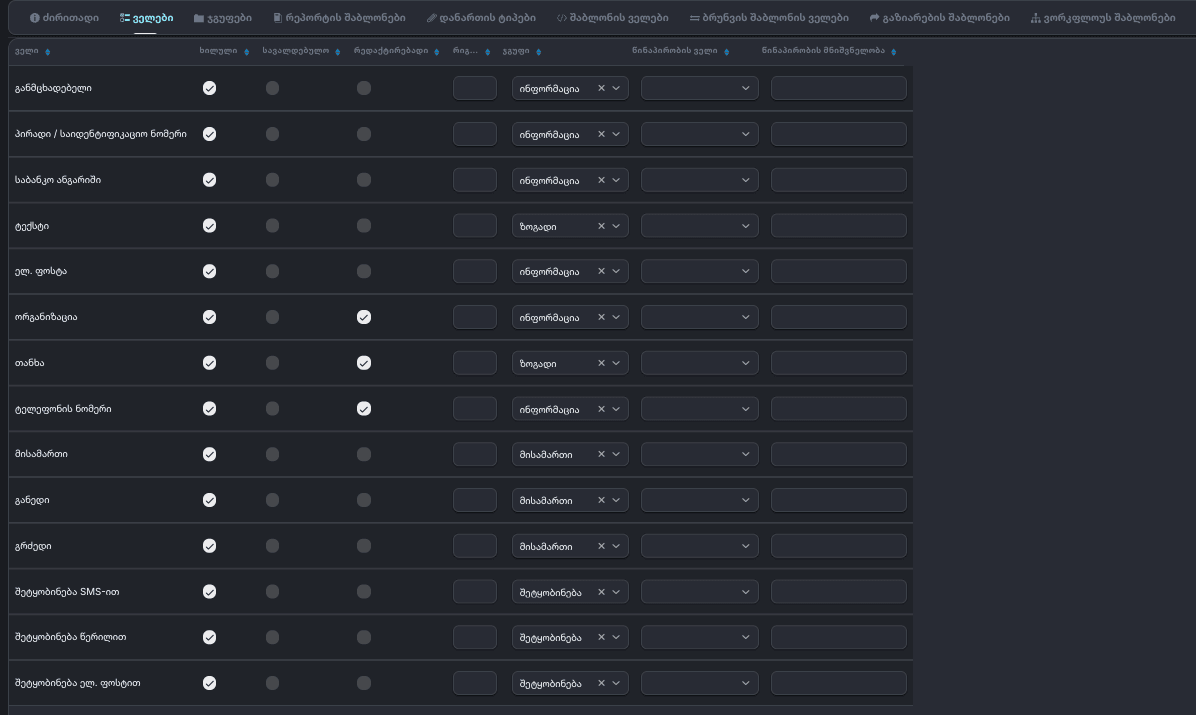Enable რედაქტირებადი for the განედი row
This screenshot has width=1196, height=715.
364,500
